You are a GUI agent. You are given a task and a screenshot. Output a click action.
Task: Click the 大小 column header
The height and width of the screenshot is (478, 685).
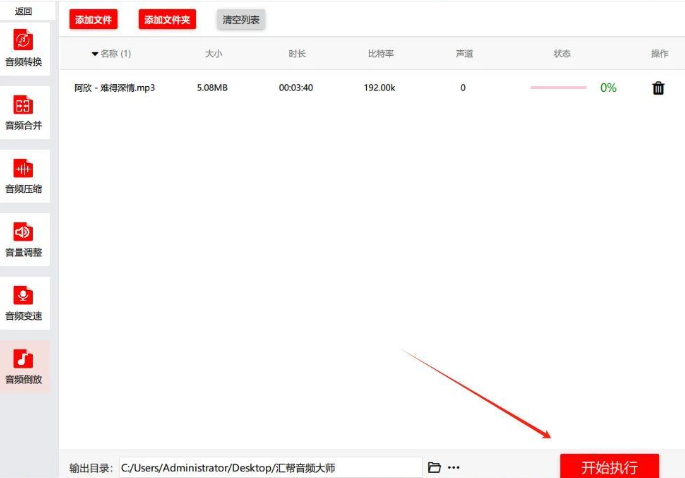pos(214,54)
